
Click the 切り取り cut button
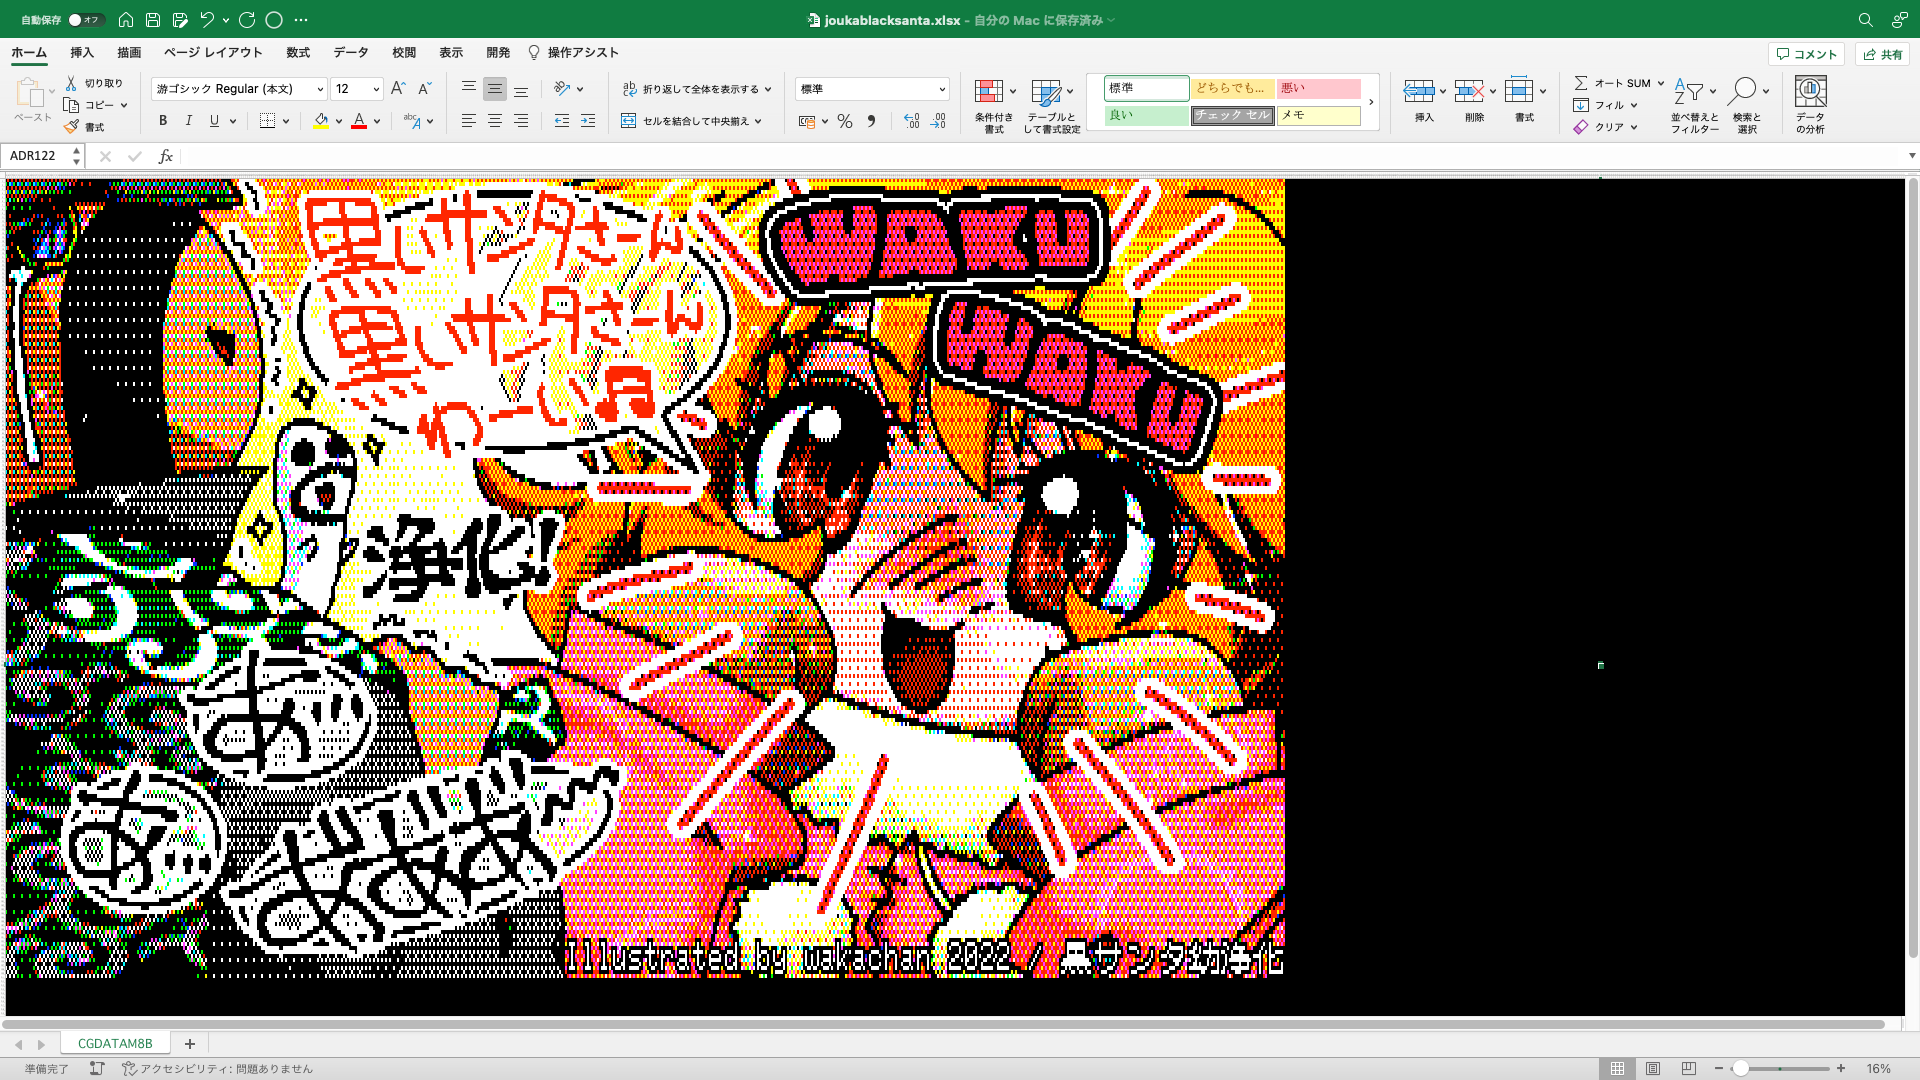pos(95,83)
